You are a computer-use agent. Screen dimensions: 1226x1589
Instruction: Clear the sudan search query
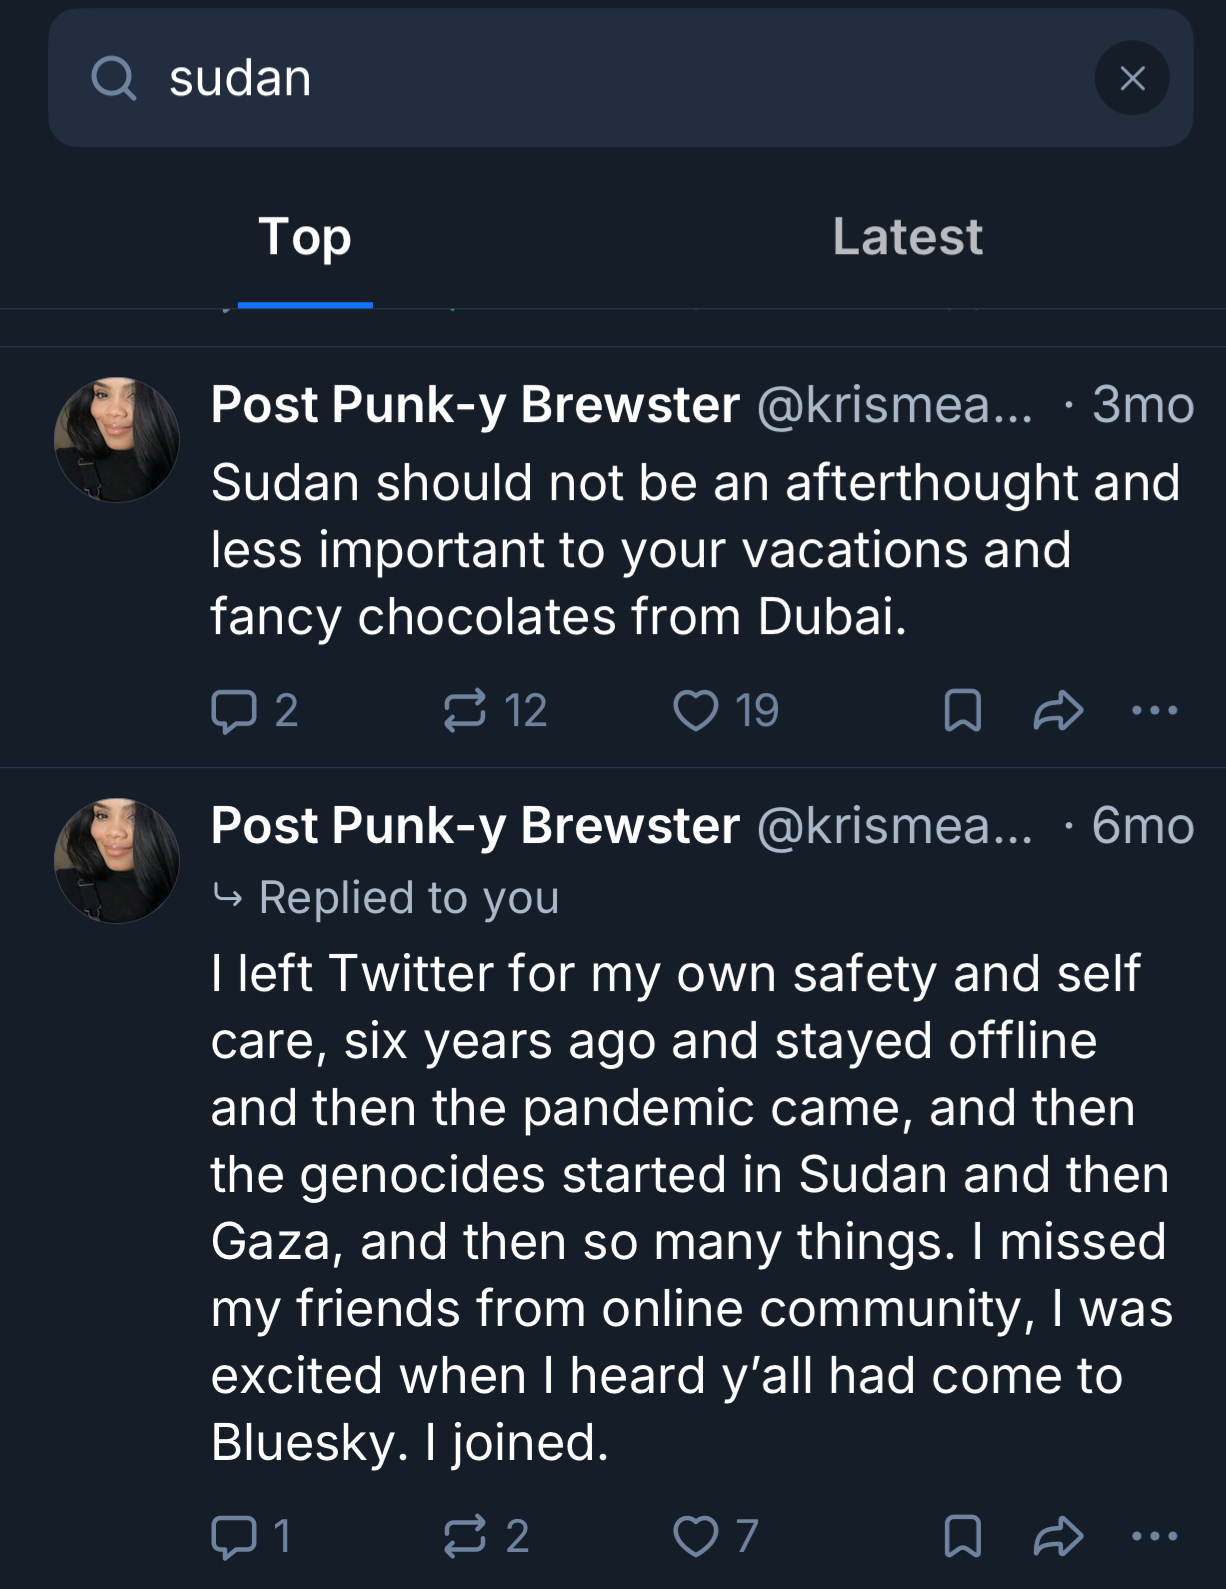[1131, 78]
